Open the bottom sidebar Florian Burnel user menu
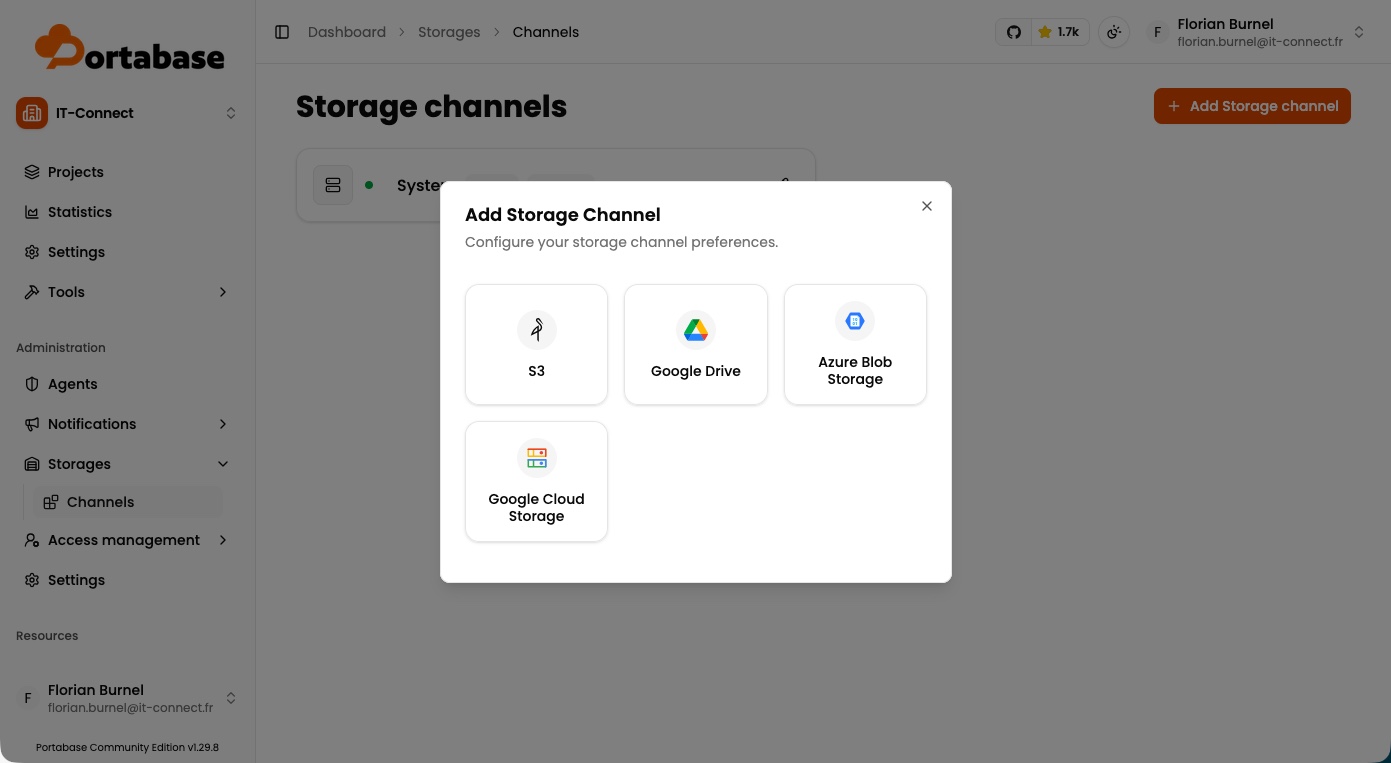1391x763 pixels. coord(127,698)
